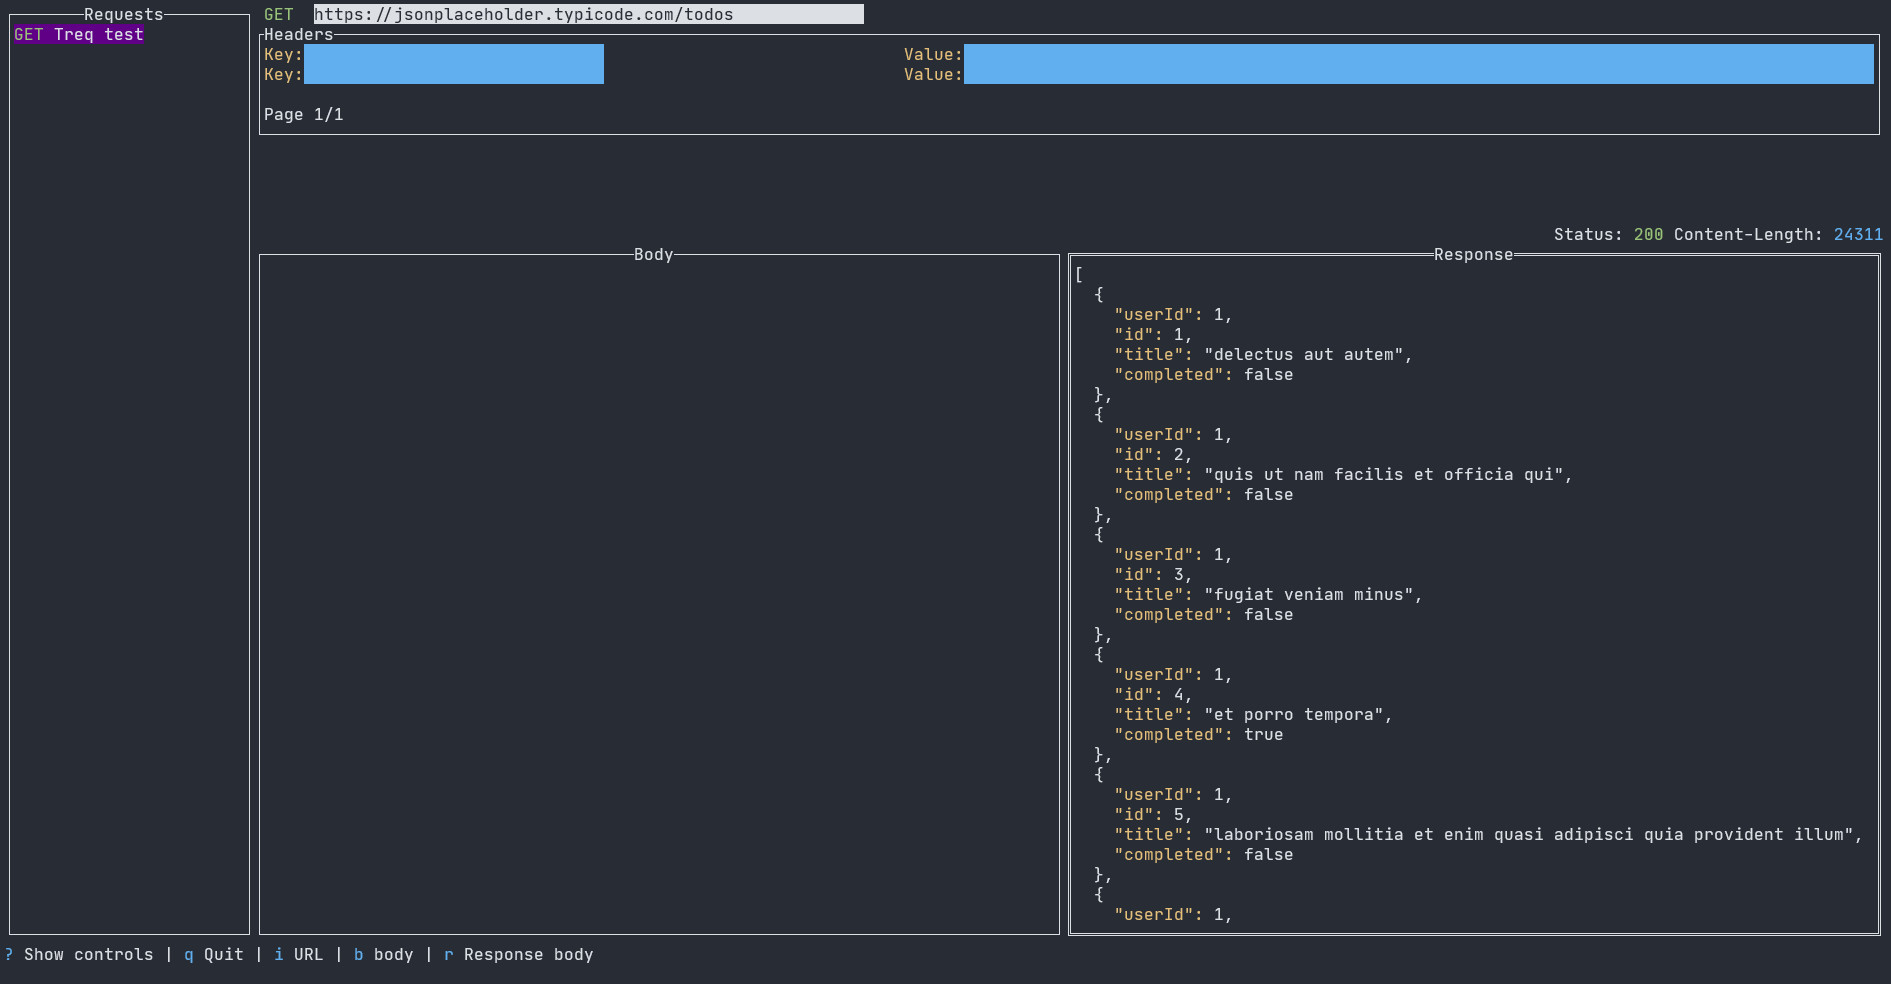Click the Content-Length 24311 value
The width and height of the screenshot is (1891, 984).
tap(1857, 235)
